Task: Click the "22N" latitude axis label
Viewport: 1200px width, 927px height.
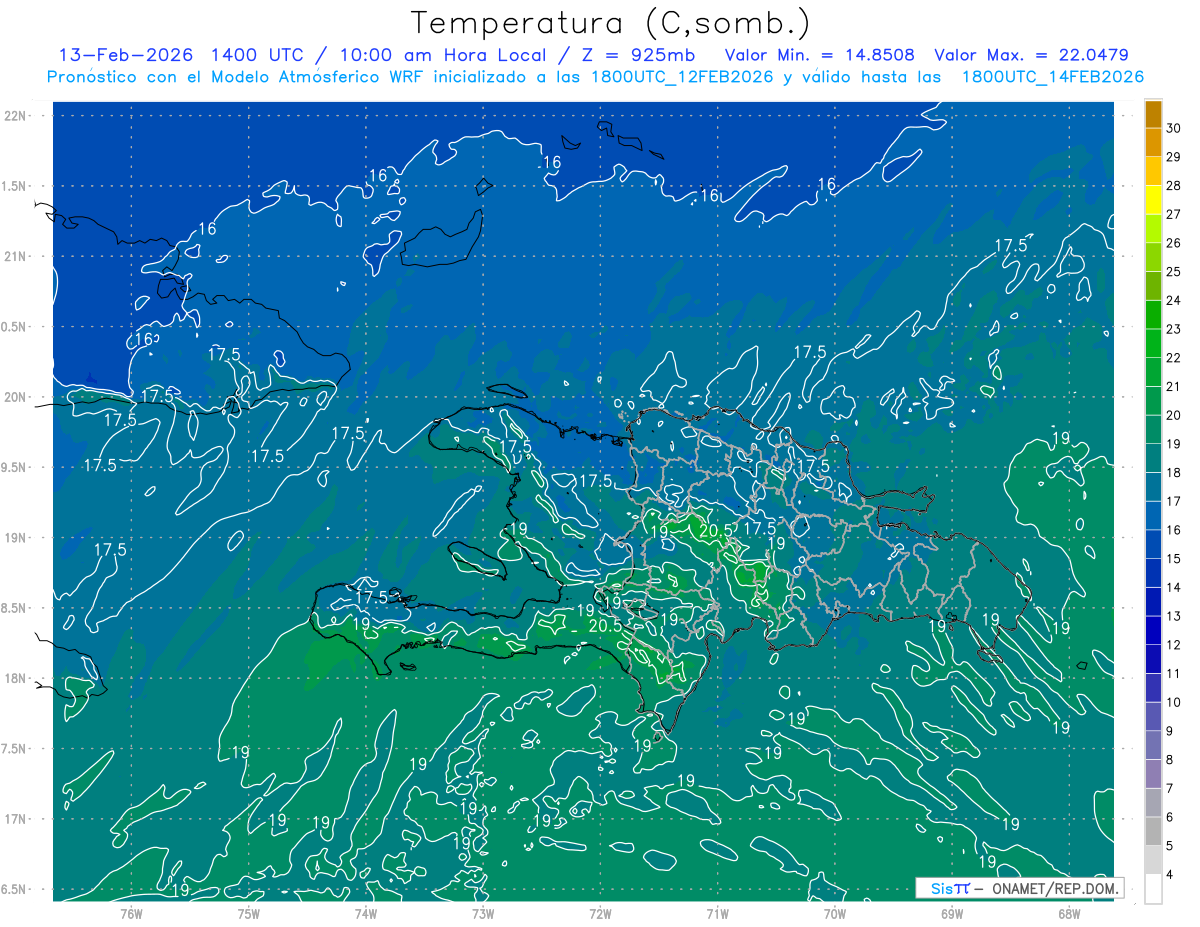Action: (15, 115)
